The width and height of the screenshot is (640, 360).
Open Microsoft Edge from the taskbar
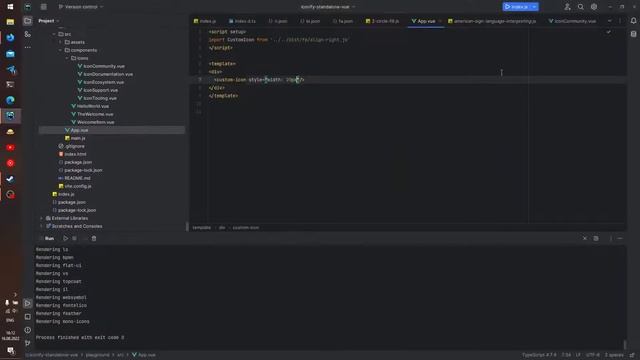pos(10,100)
